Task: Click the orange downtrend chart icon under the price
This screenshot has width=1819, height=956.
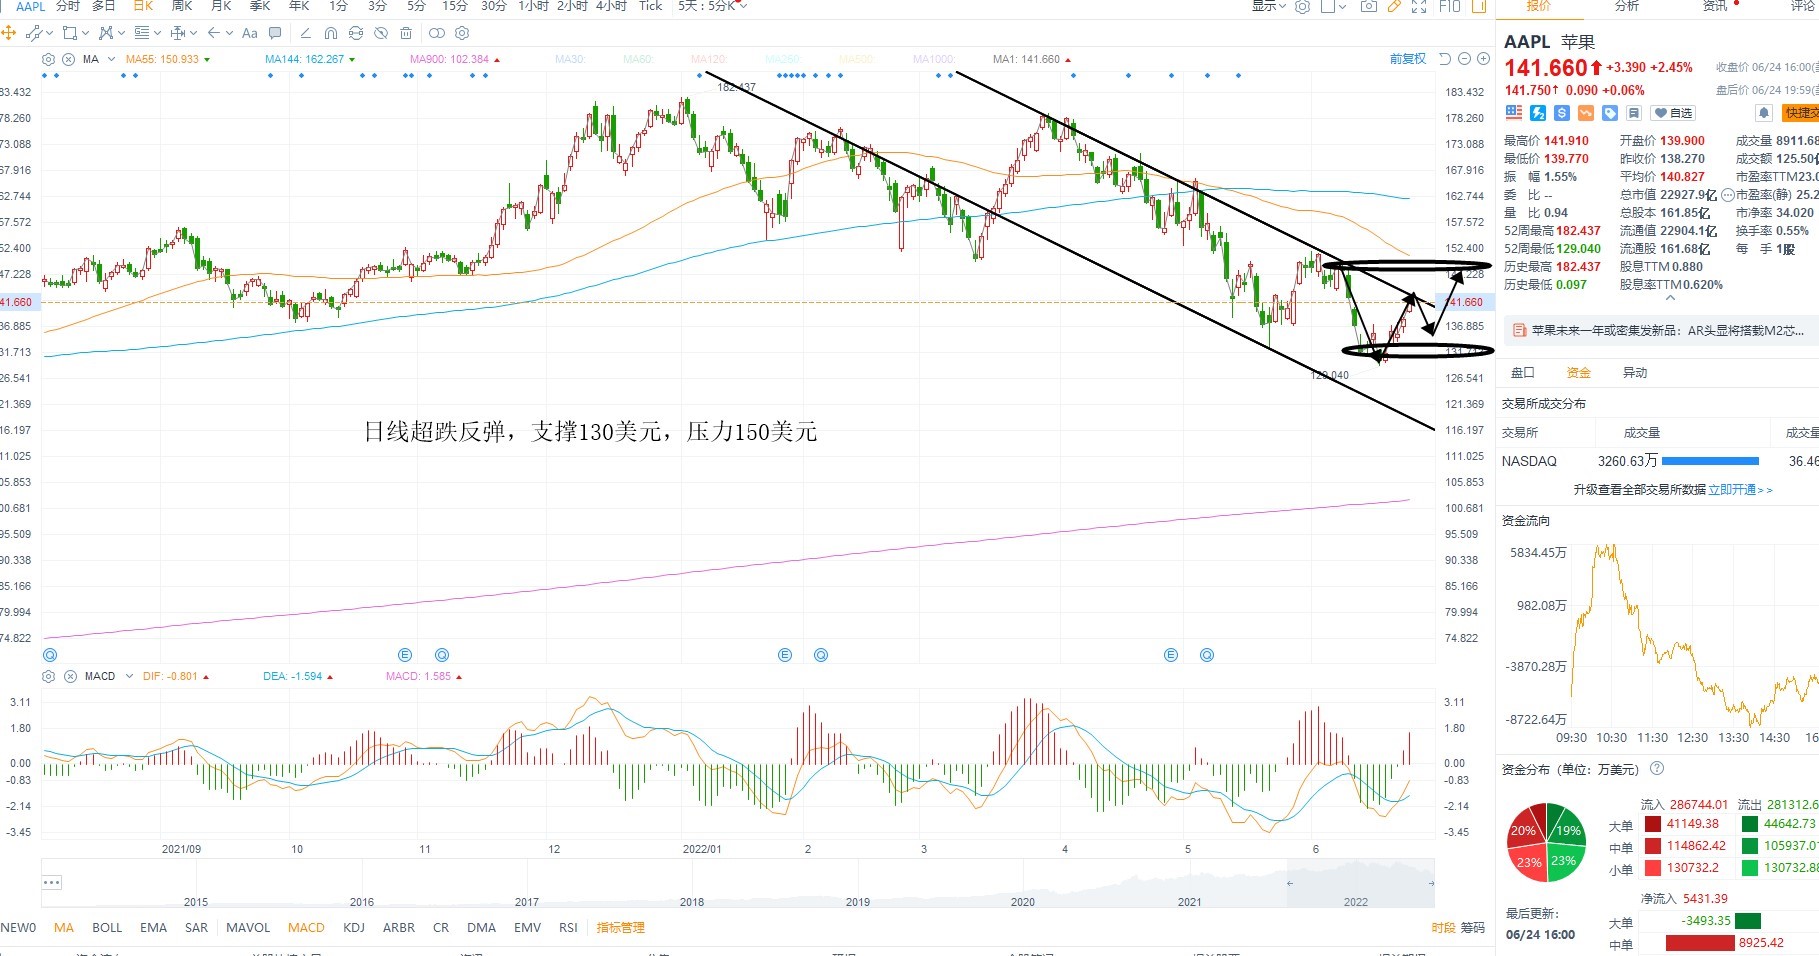Action: (1586, 113)
